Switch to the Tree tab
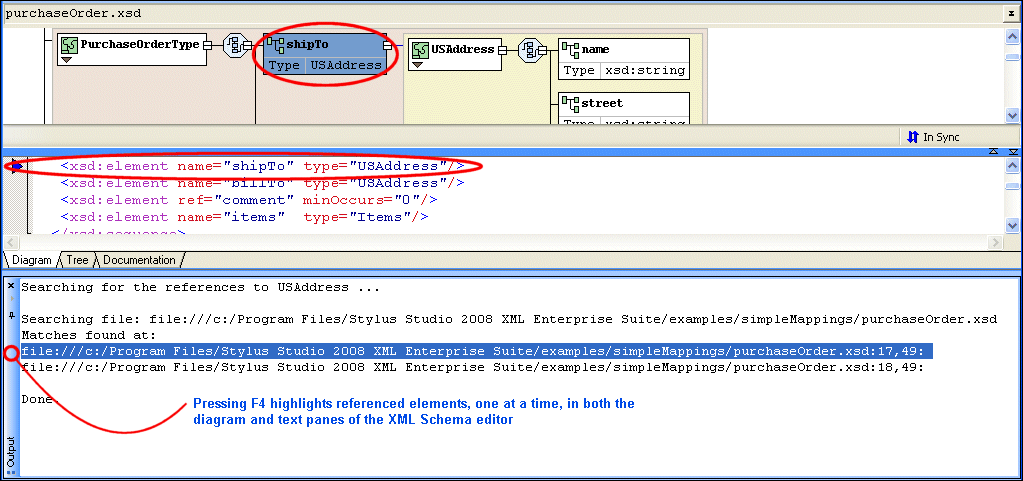1023x481 pixels. pyautogui.click(x=77, y=260)
